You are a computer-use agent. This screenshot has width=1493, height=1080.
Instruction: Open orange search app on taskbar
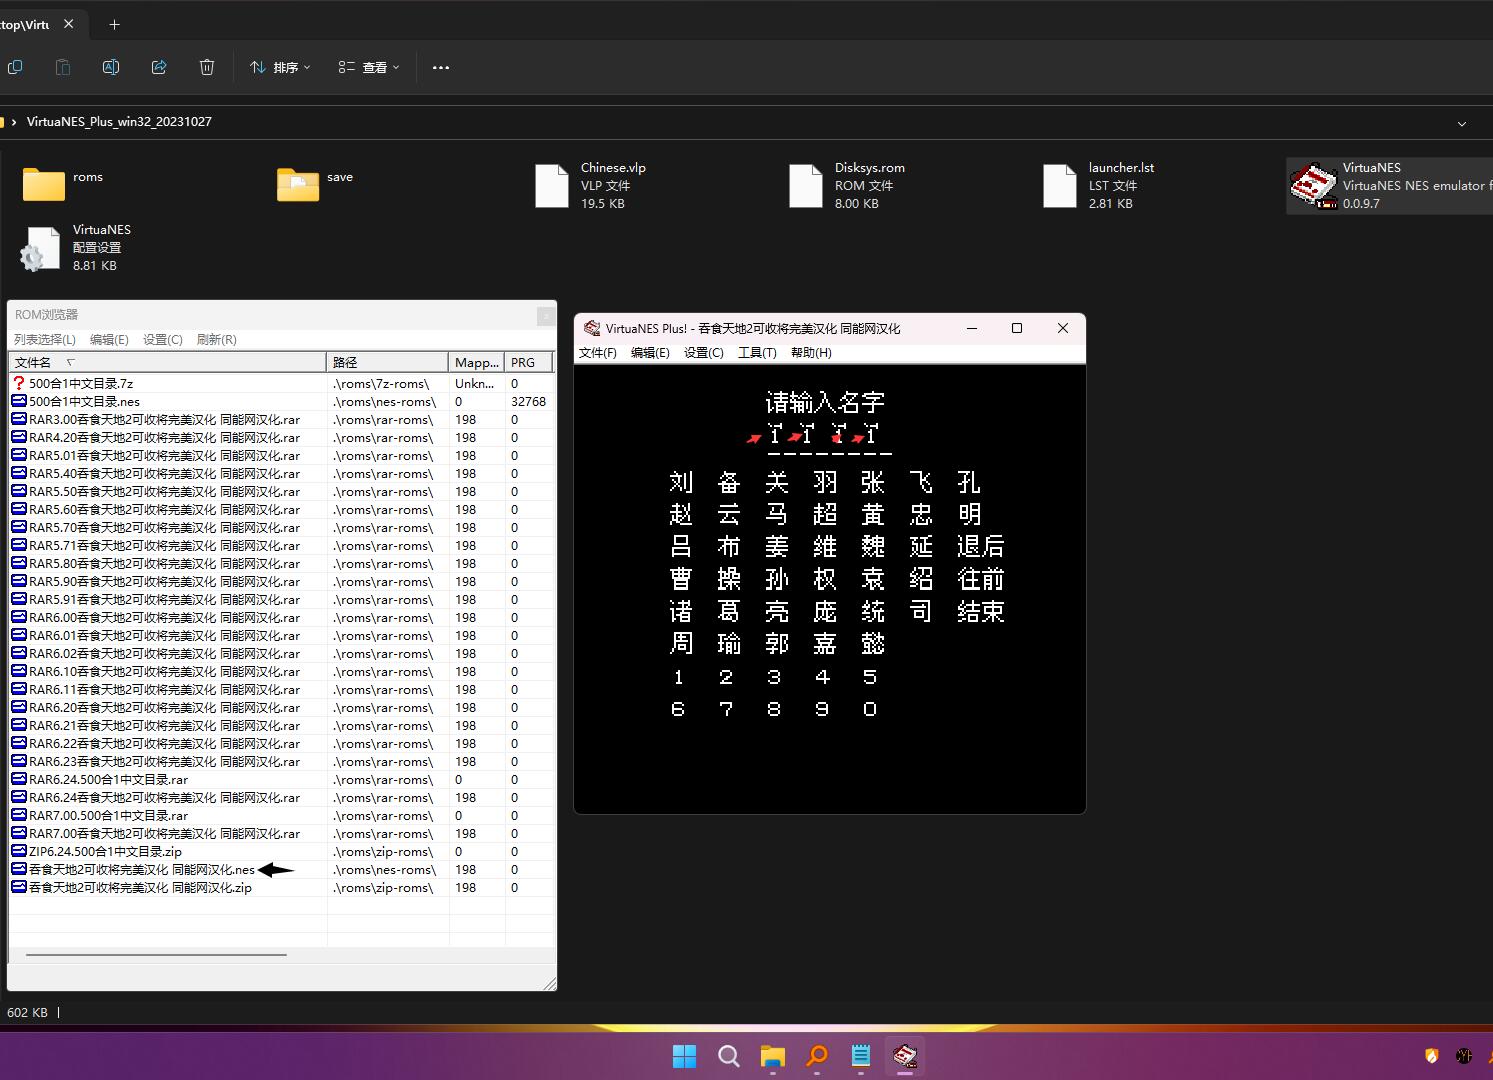tap(817, 1056)
